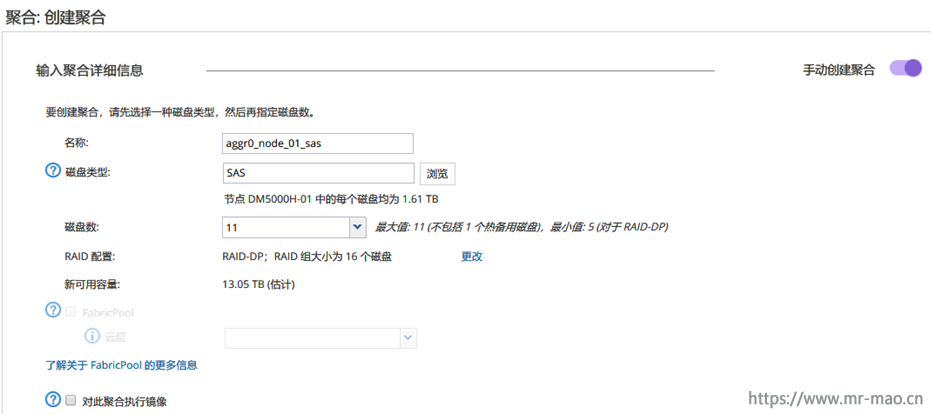Click the text 13.05 TB (估计)
The image size is (931, 414).
click(259, 285)
